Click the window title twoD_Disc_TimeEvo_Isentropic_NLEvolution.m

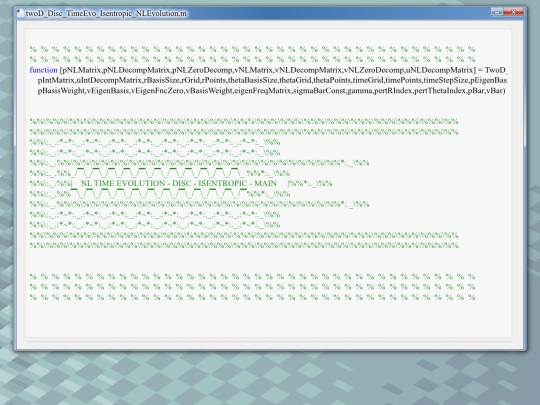tap(106, 13)
